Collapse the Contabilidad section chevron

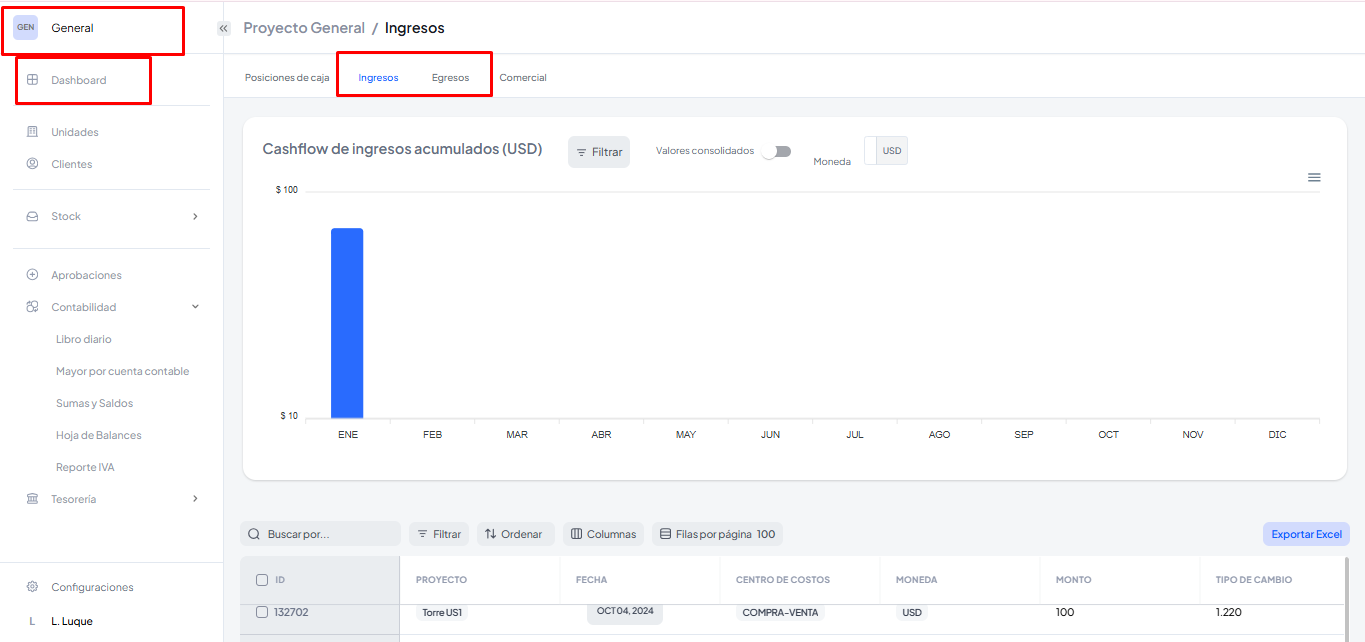(195, 307)
